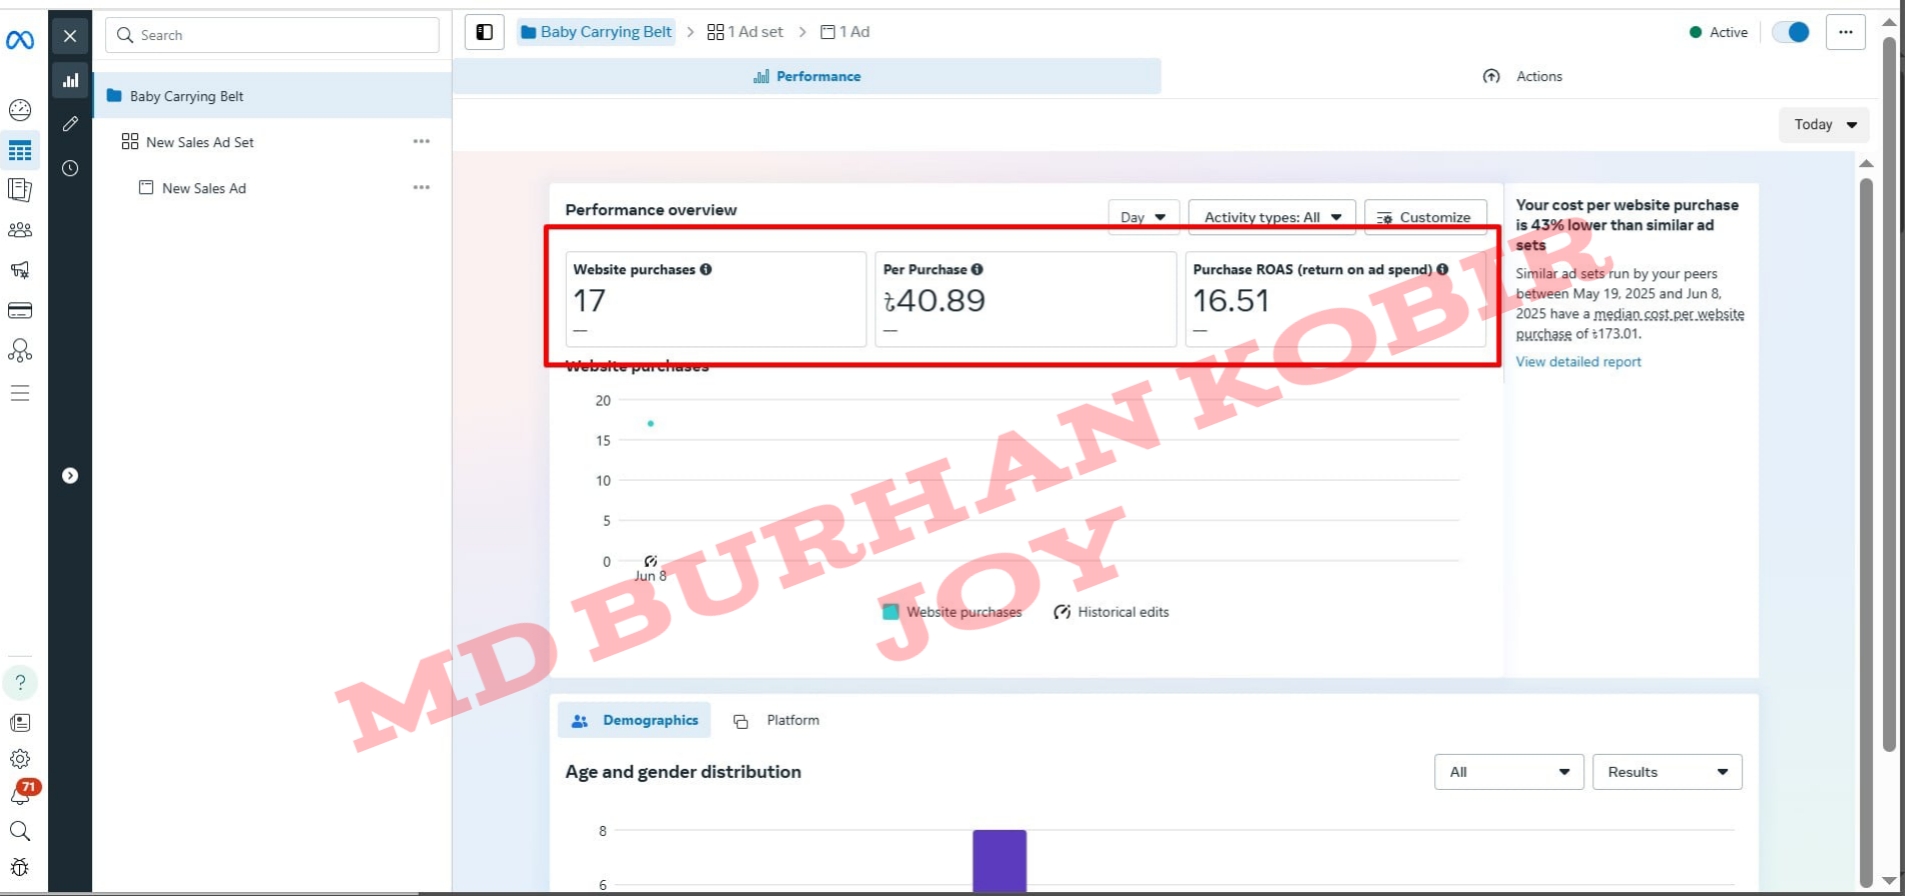Image resolution: width=1905 pixels, height=896 pixels.
Task: Switch to the Platform tab
Action: (x=777, y=720)
